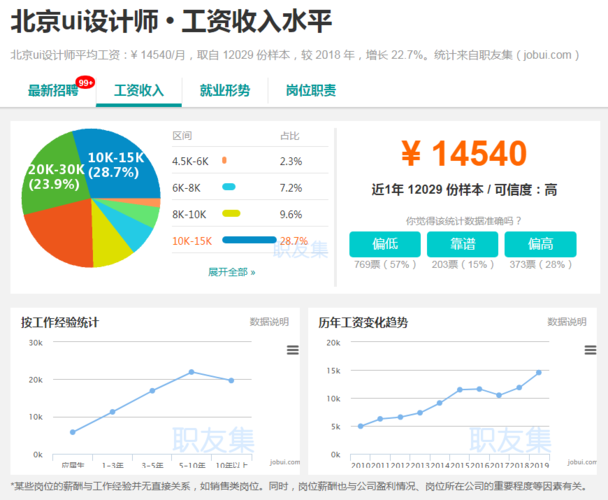Expand the full salary range list 展开全部
The width and height of the screenshot is (608, 500).
point(231,272)
